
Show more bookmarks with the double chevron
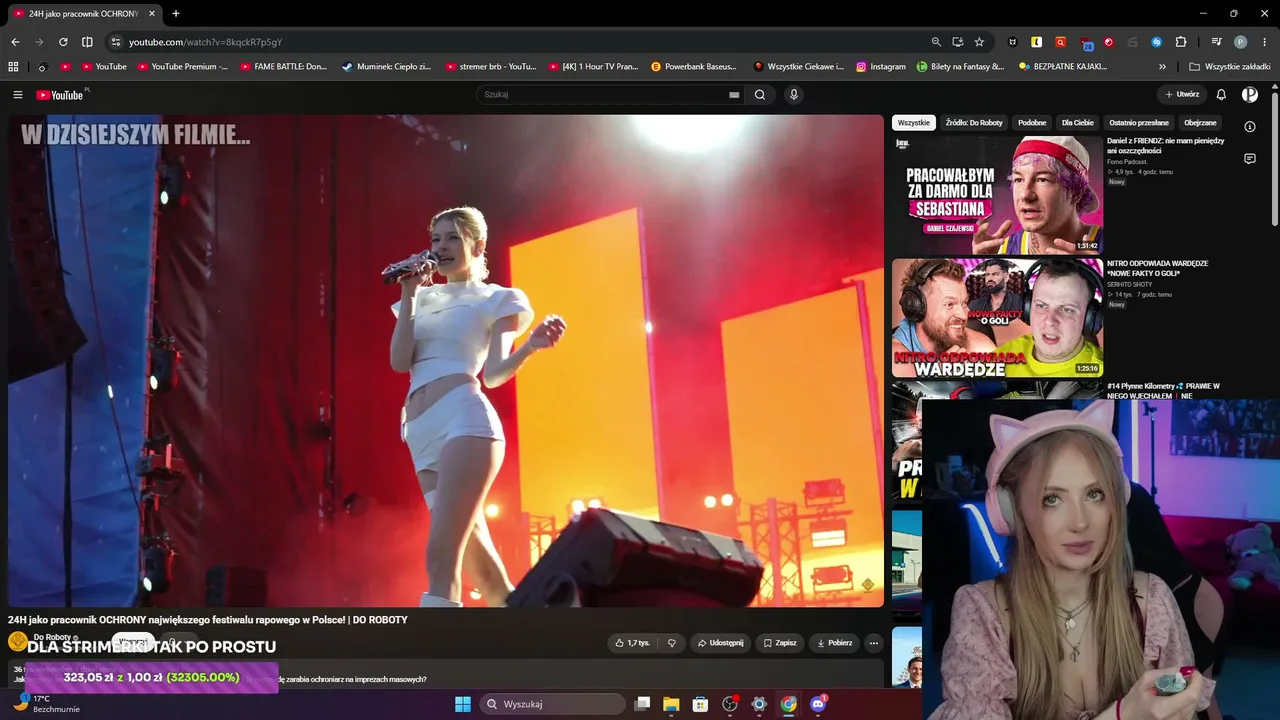pos(1162,67)
